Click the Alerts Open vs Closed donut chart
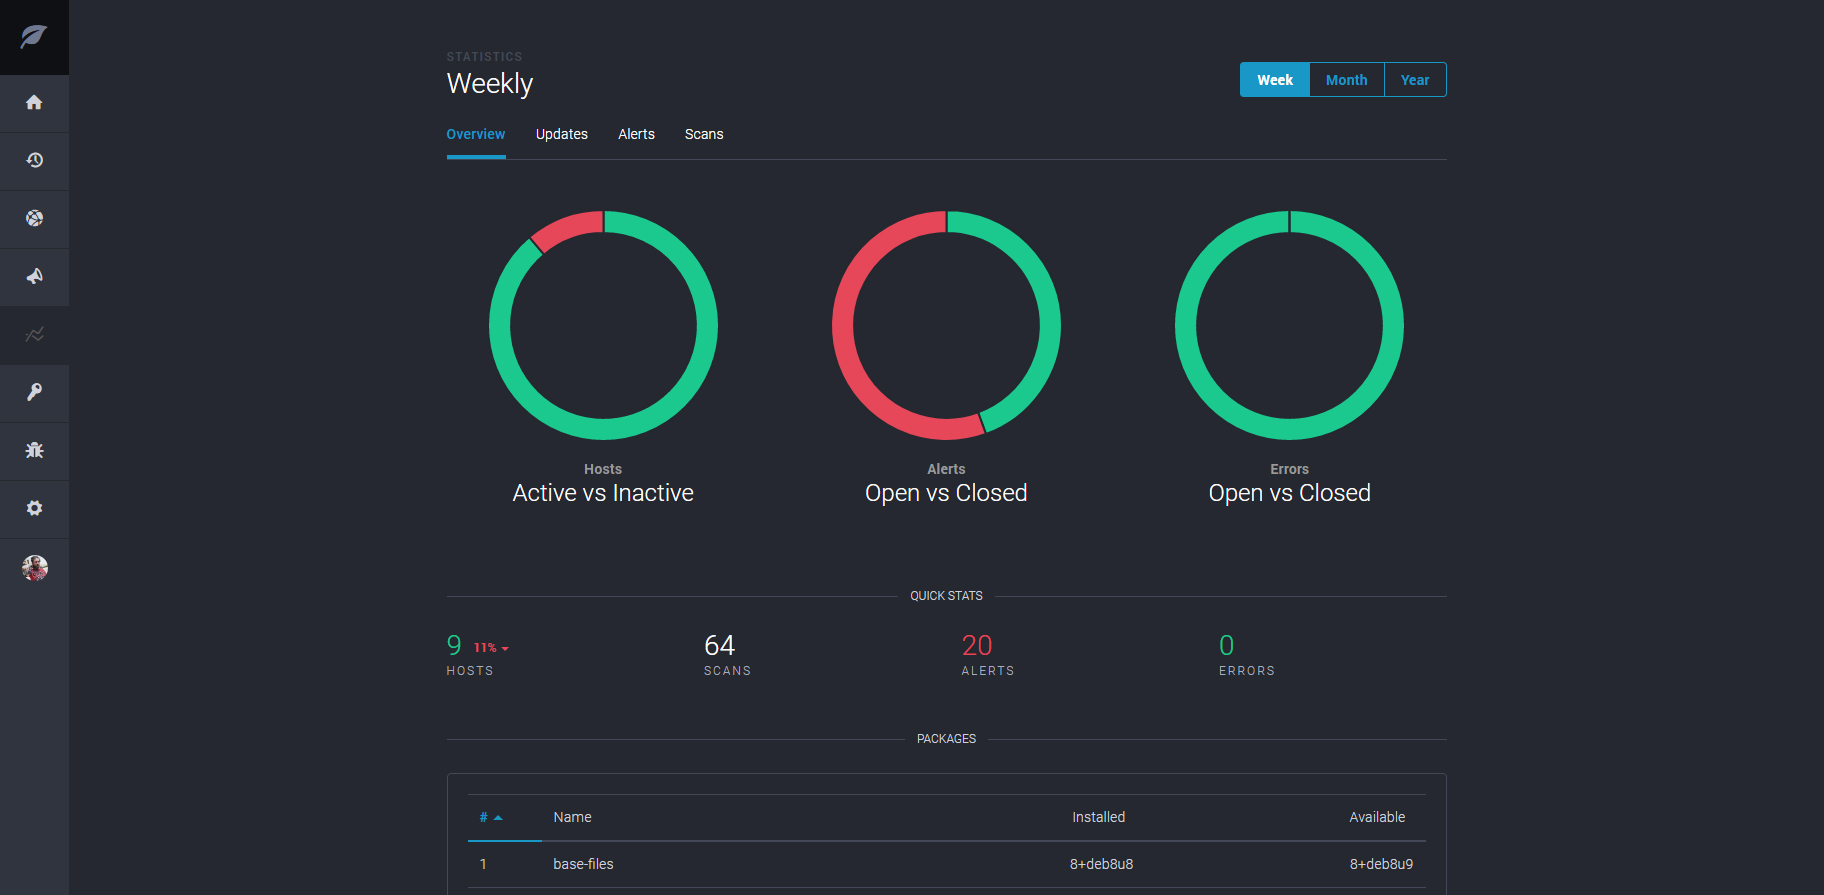 pos(946,325)
